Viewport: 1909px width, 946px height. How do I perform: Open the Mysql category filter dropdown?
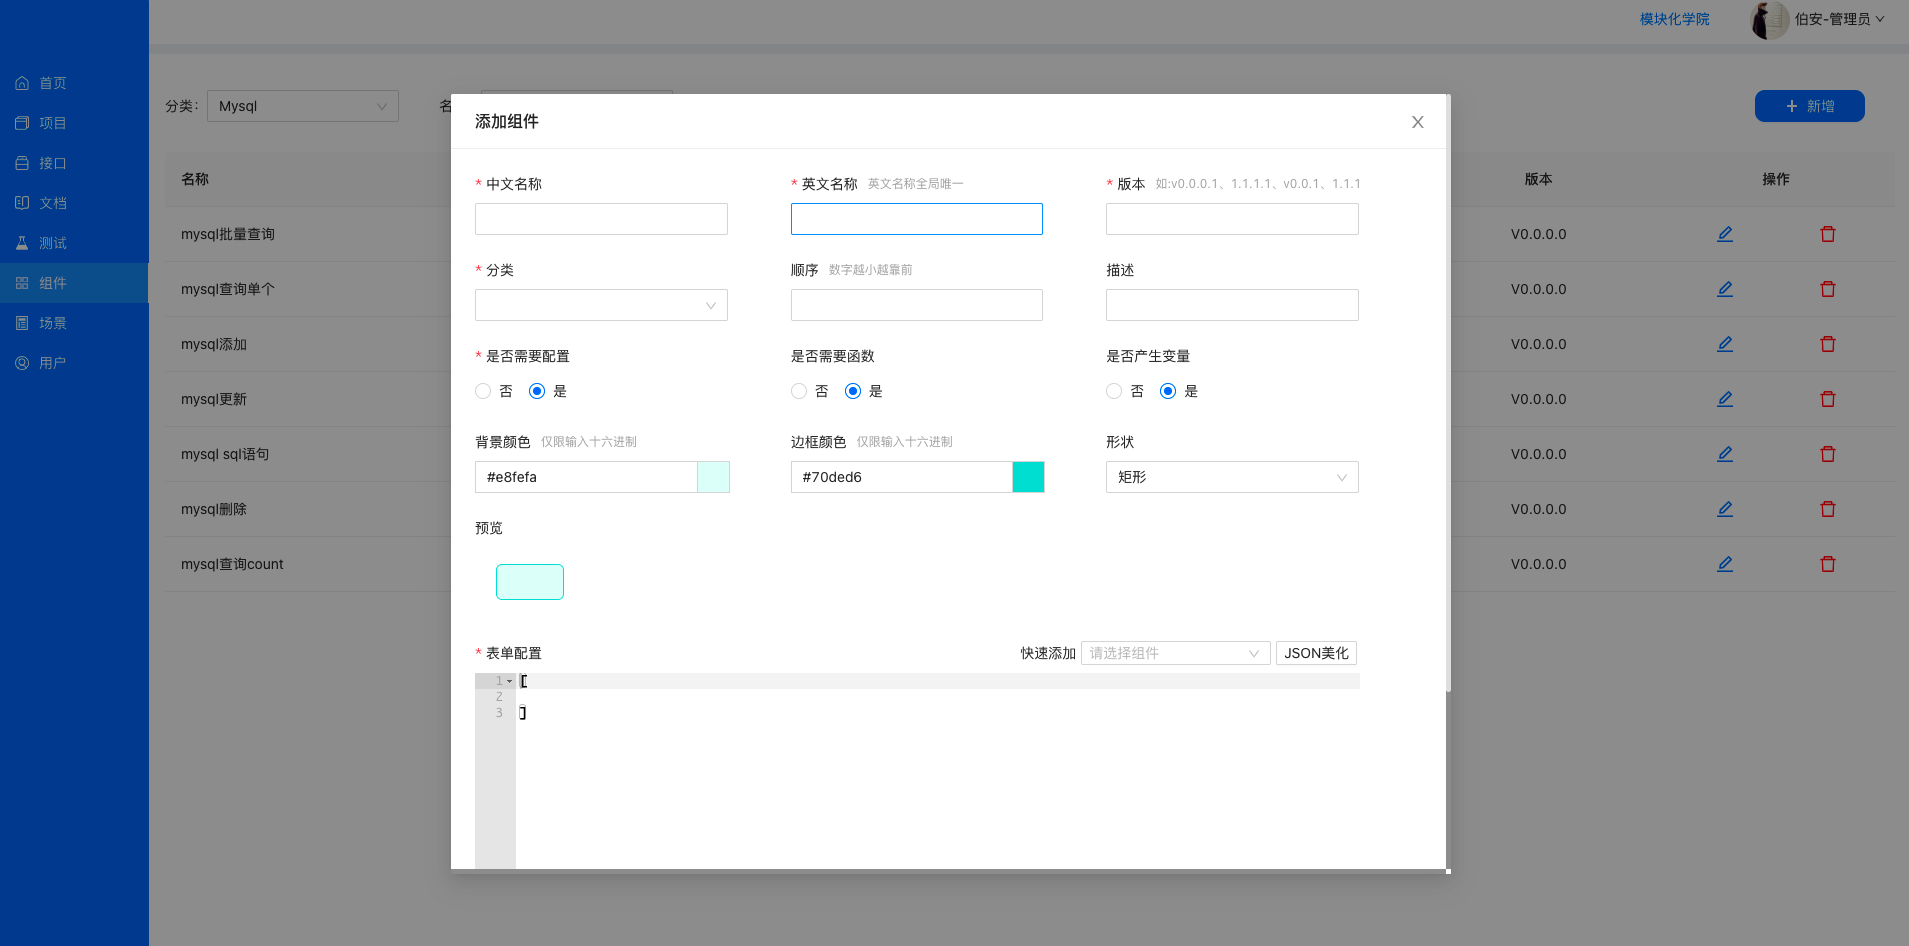point(303,106)
